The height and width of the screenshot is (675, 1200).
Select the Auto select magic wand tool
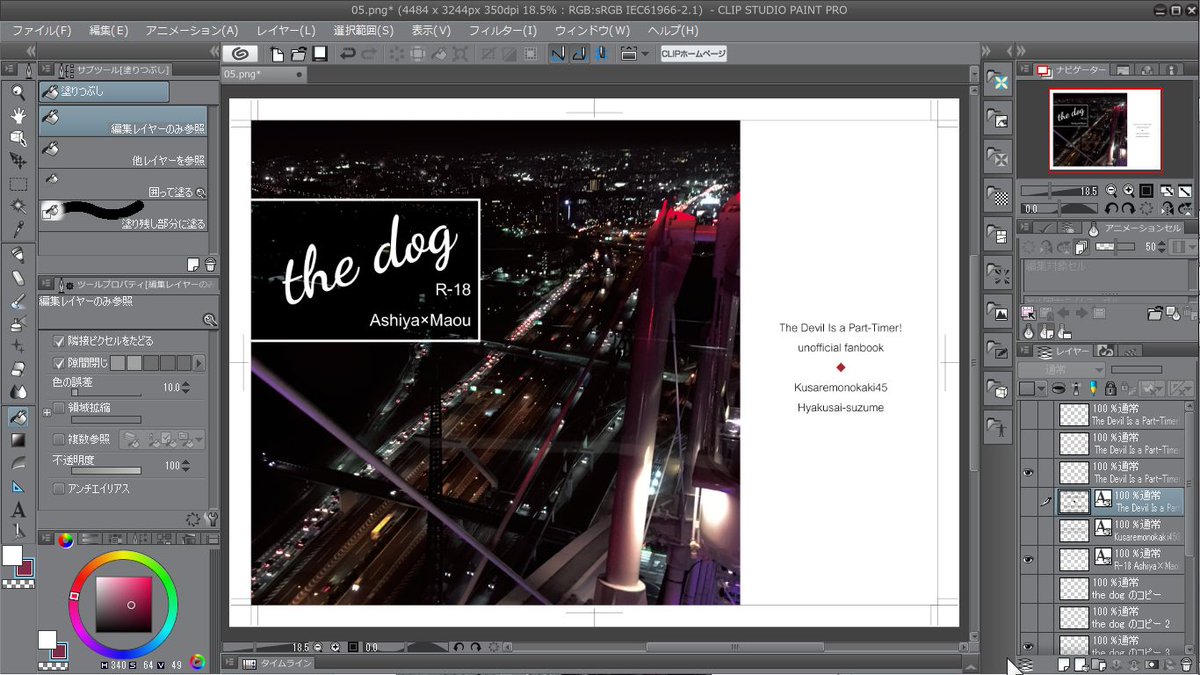click(18, 206)
